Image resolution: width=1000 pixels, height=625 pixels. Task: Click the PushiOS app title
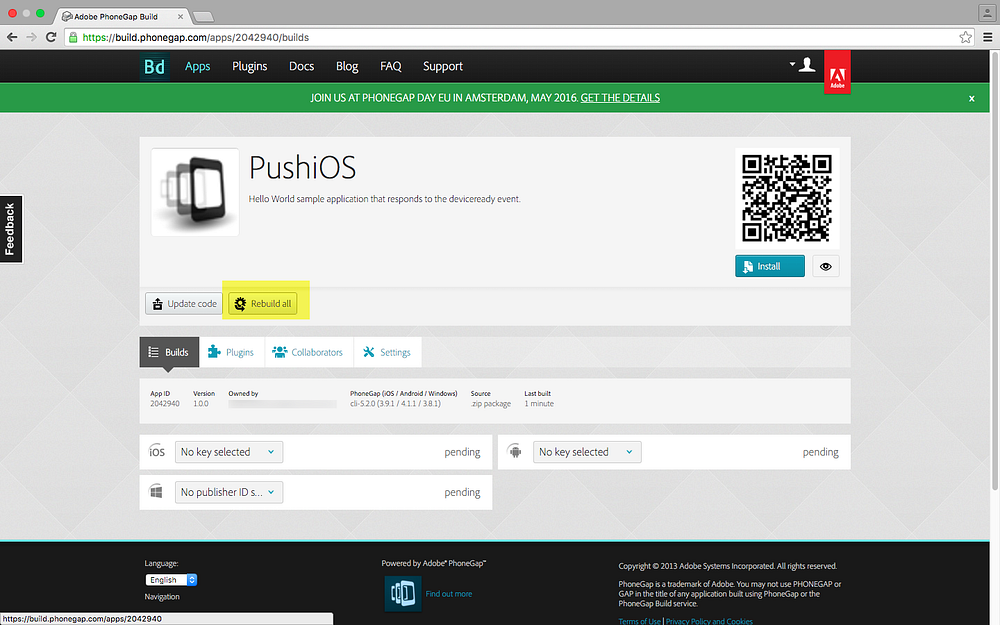(x=302, y=168)
